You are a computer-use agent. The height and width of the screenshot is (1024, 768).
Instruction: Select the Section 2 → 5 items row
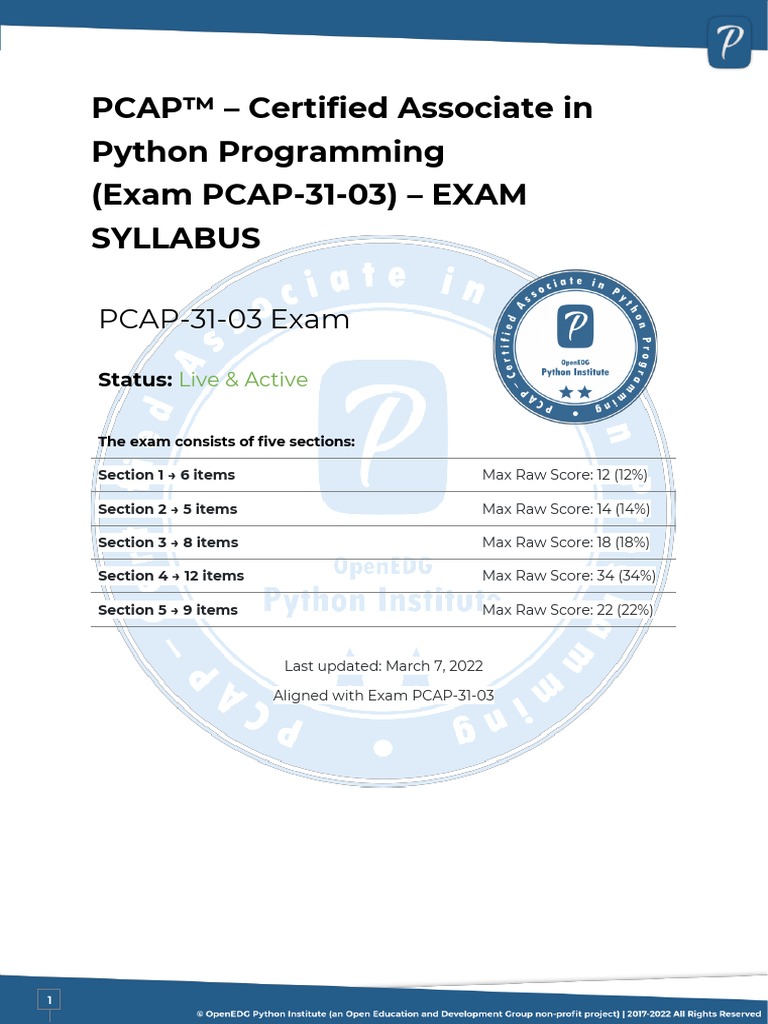383,509
